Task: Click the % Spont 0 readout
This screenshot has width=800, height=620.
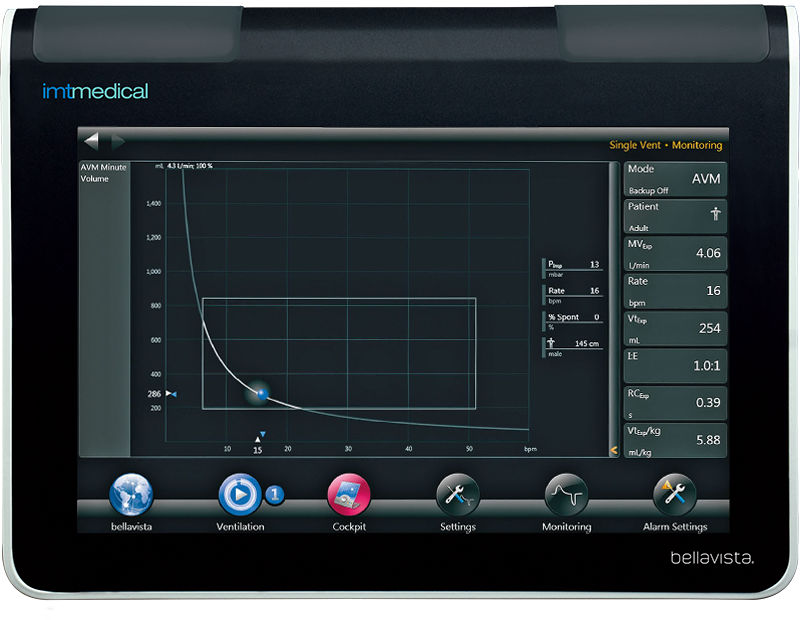Action: coord(572,321)
